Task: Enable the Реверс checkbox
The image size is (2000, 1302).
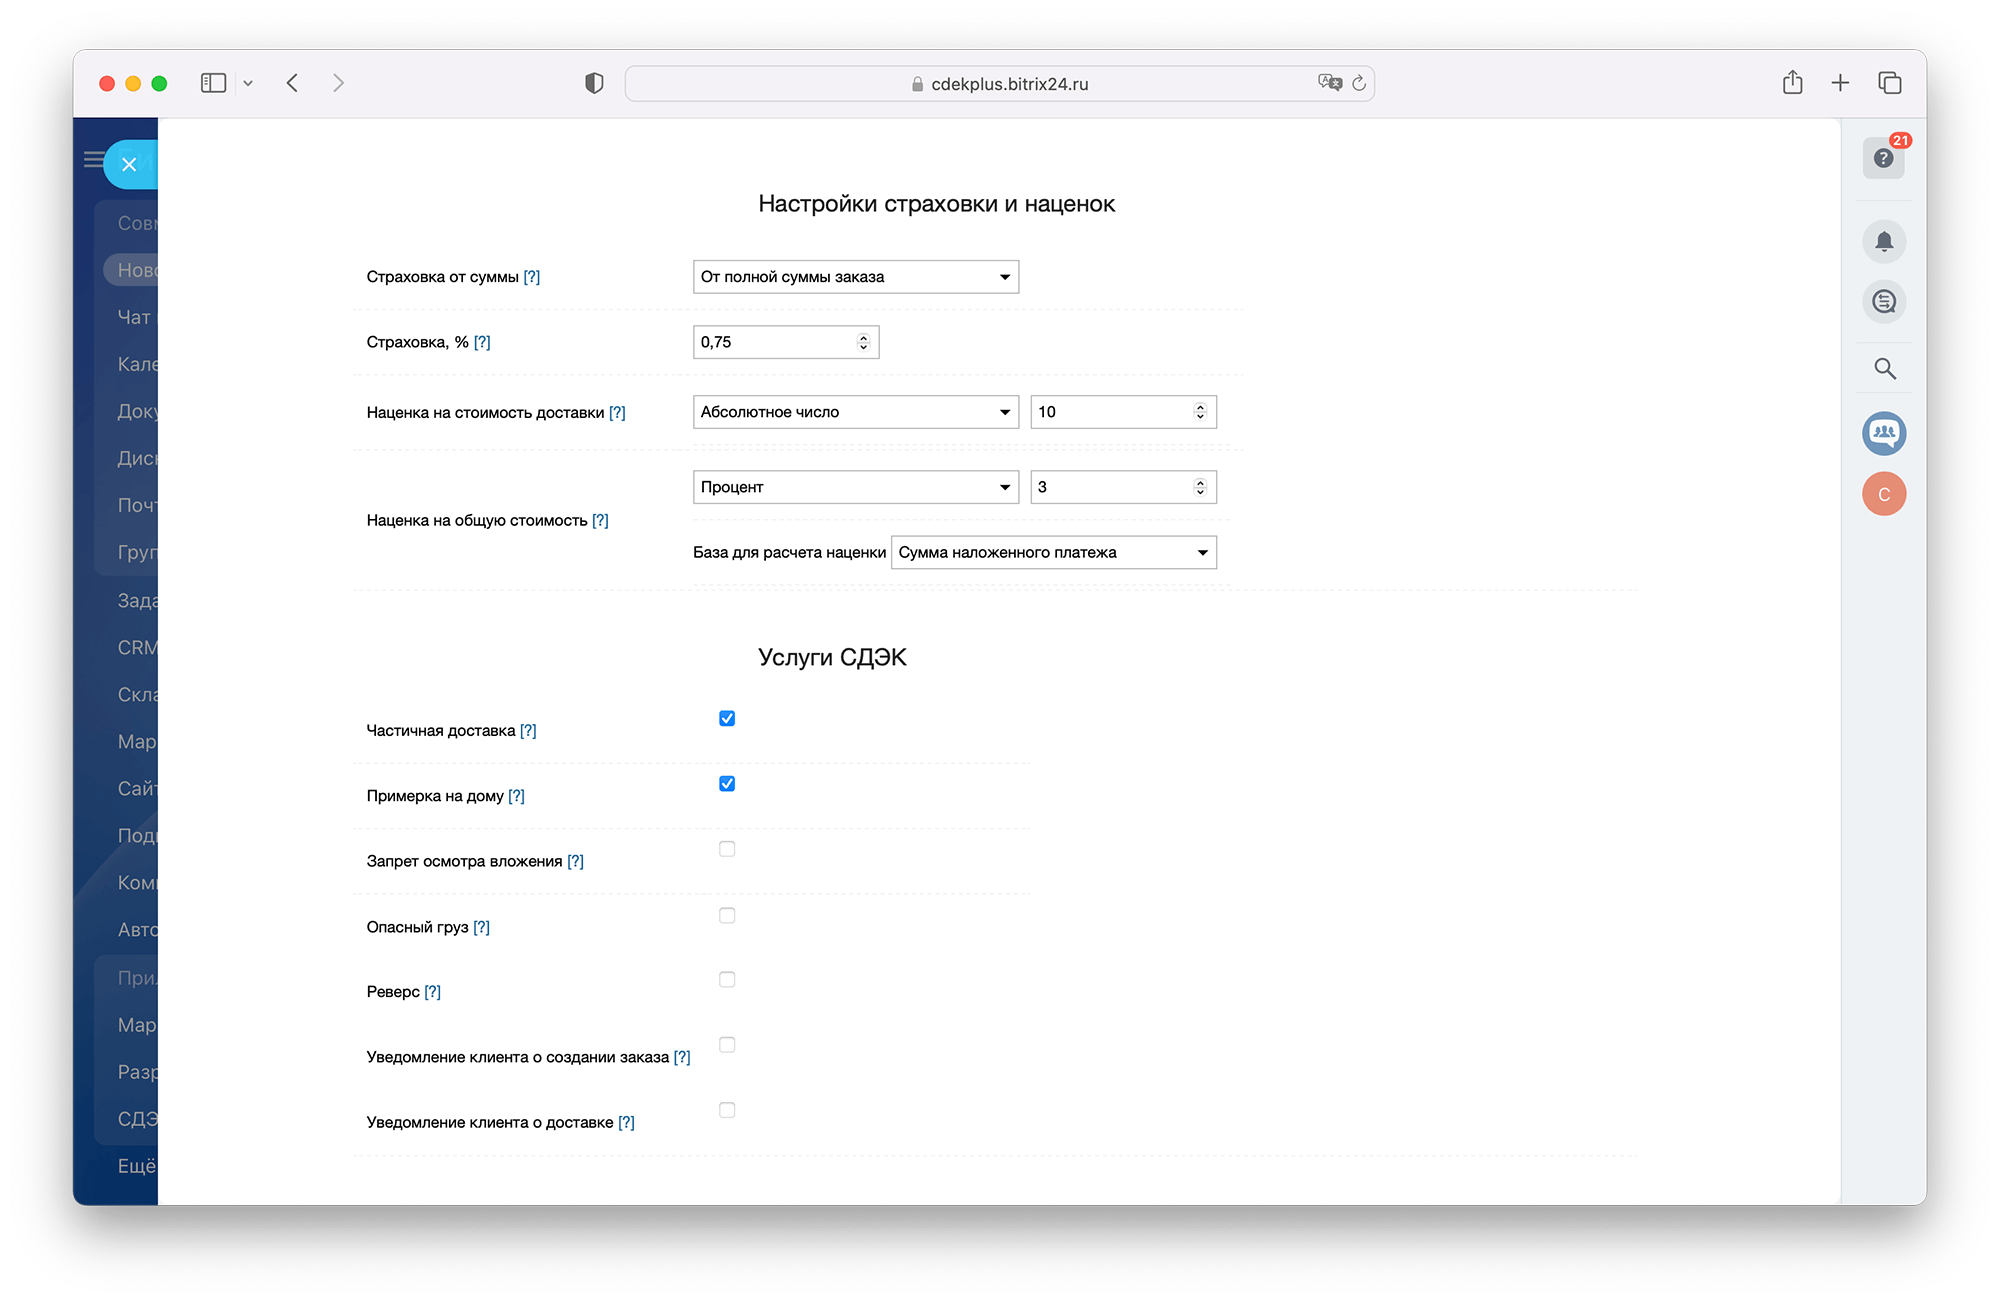Action: [727, 979]
